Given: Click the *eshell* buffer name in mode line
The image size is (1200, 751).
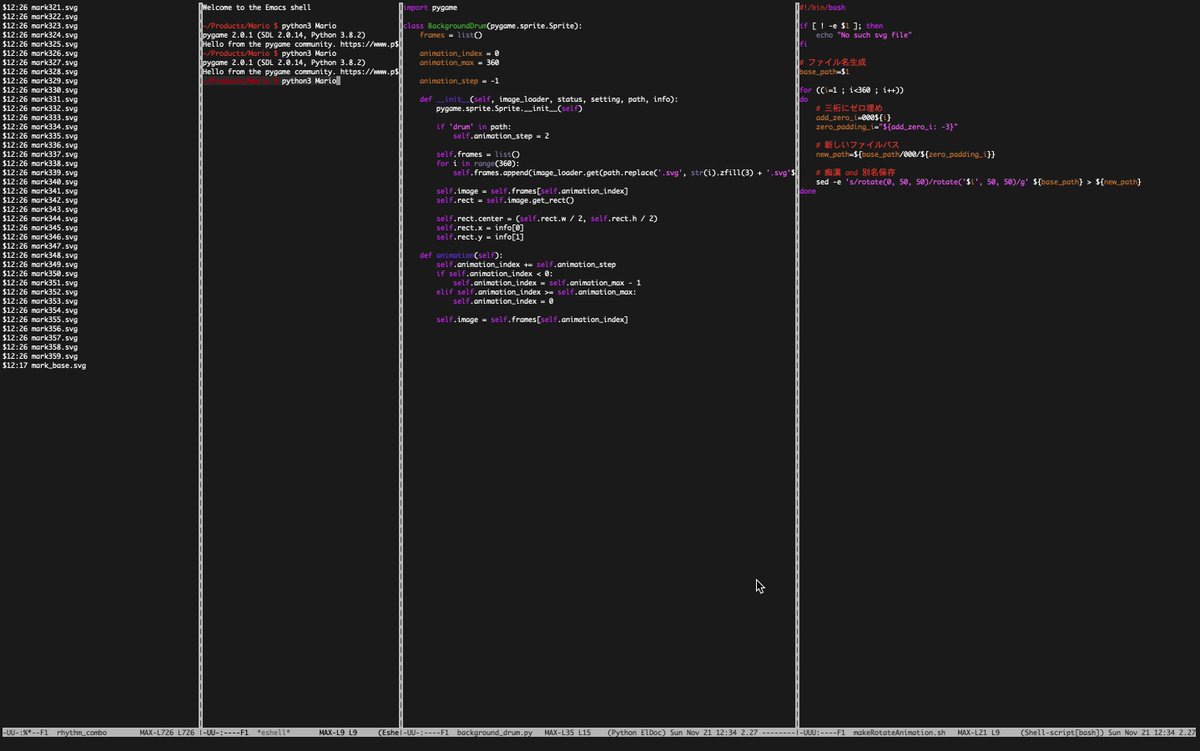Looking at the screenshot, I should pos(273,733).
